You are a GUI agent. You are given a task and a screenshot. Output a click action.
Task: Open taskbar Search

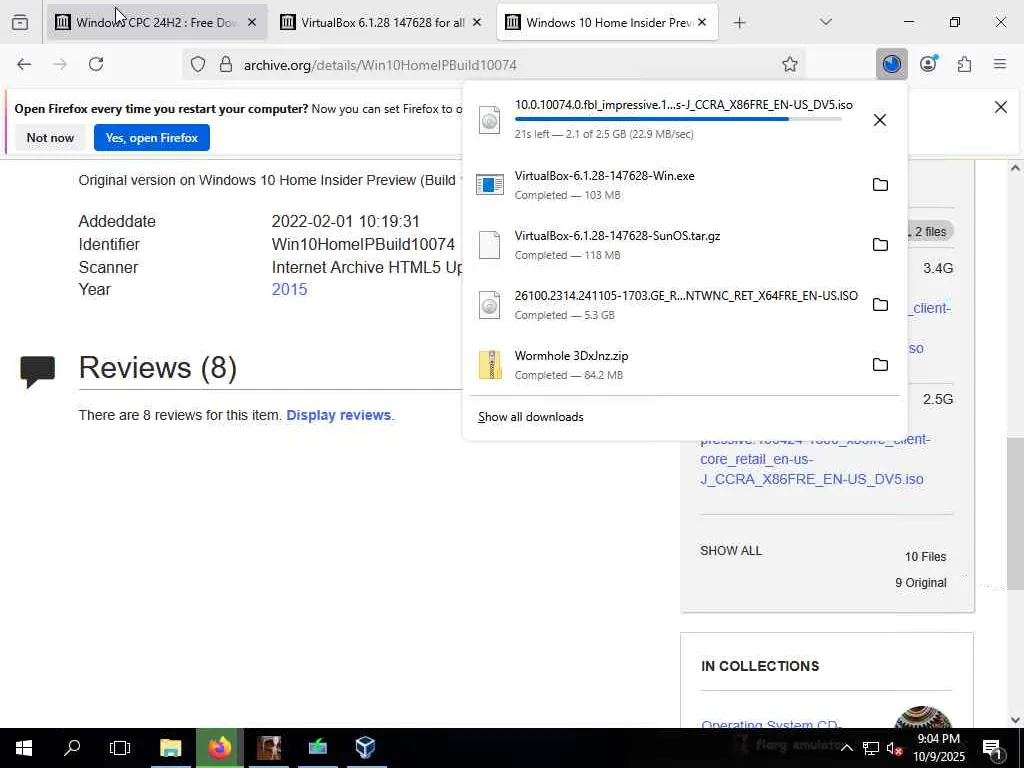tap(72, 747)
